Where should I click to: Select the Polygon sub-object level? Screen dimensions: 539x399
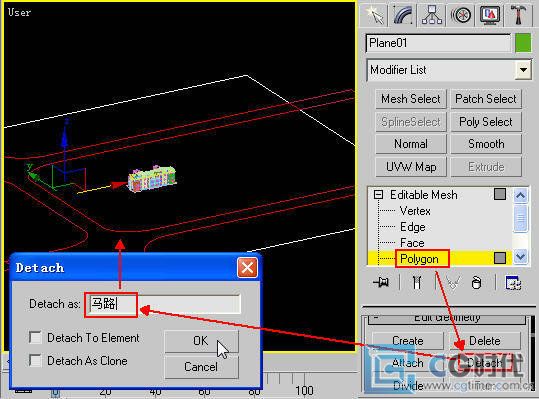419,259
